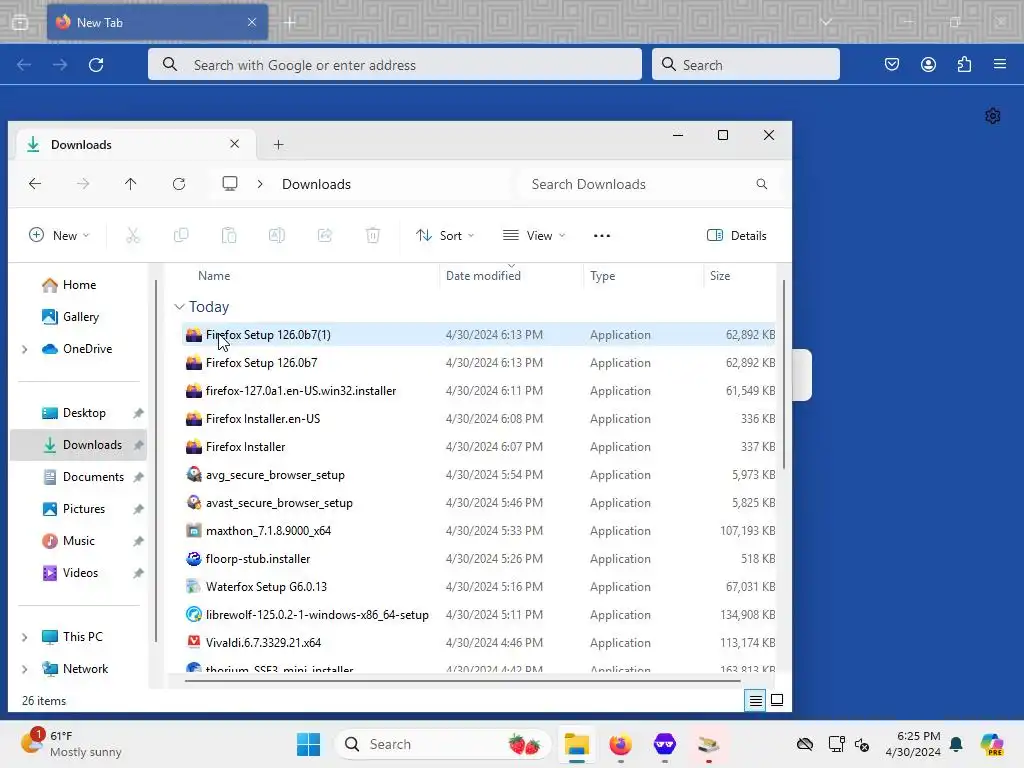This screenshot has height=768, width=1024.
Task: Open a new Firefox tab with plus button
Action: point(290,23)
